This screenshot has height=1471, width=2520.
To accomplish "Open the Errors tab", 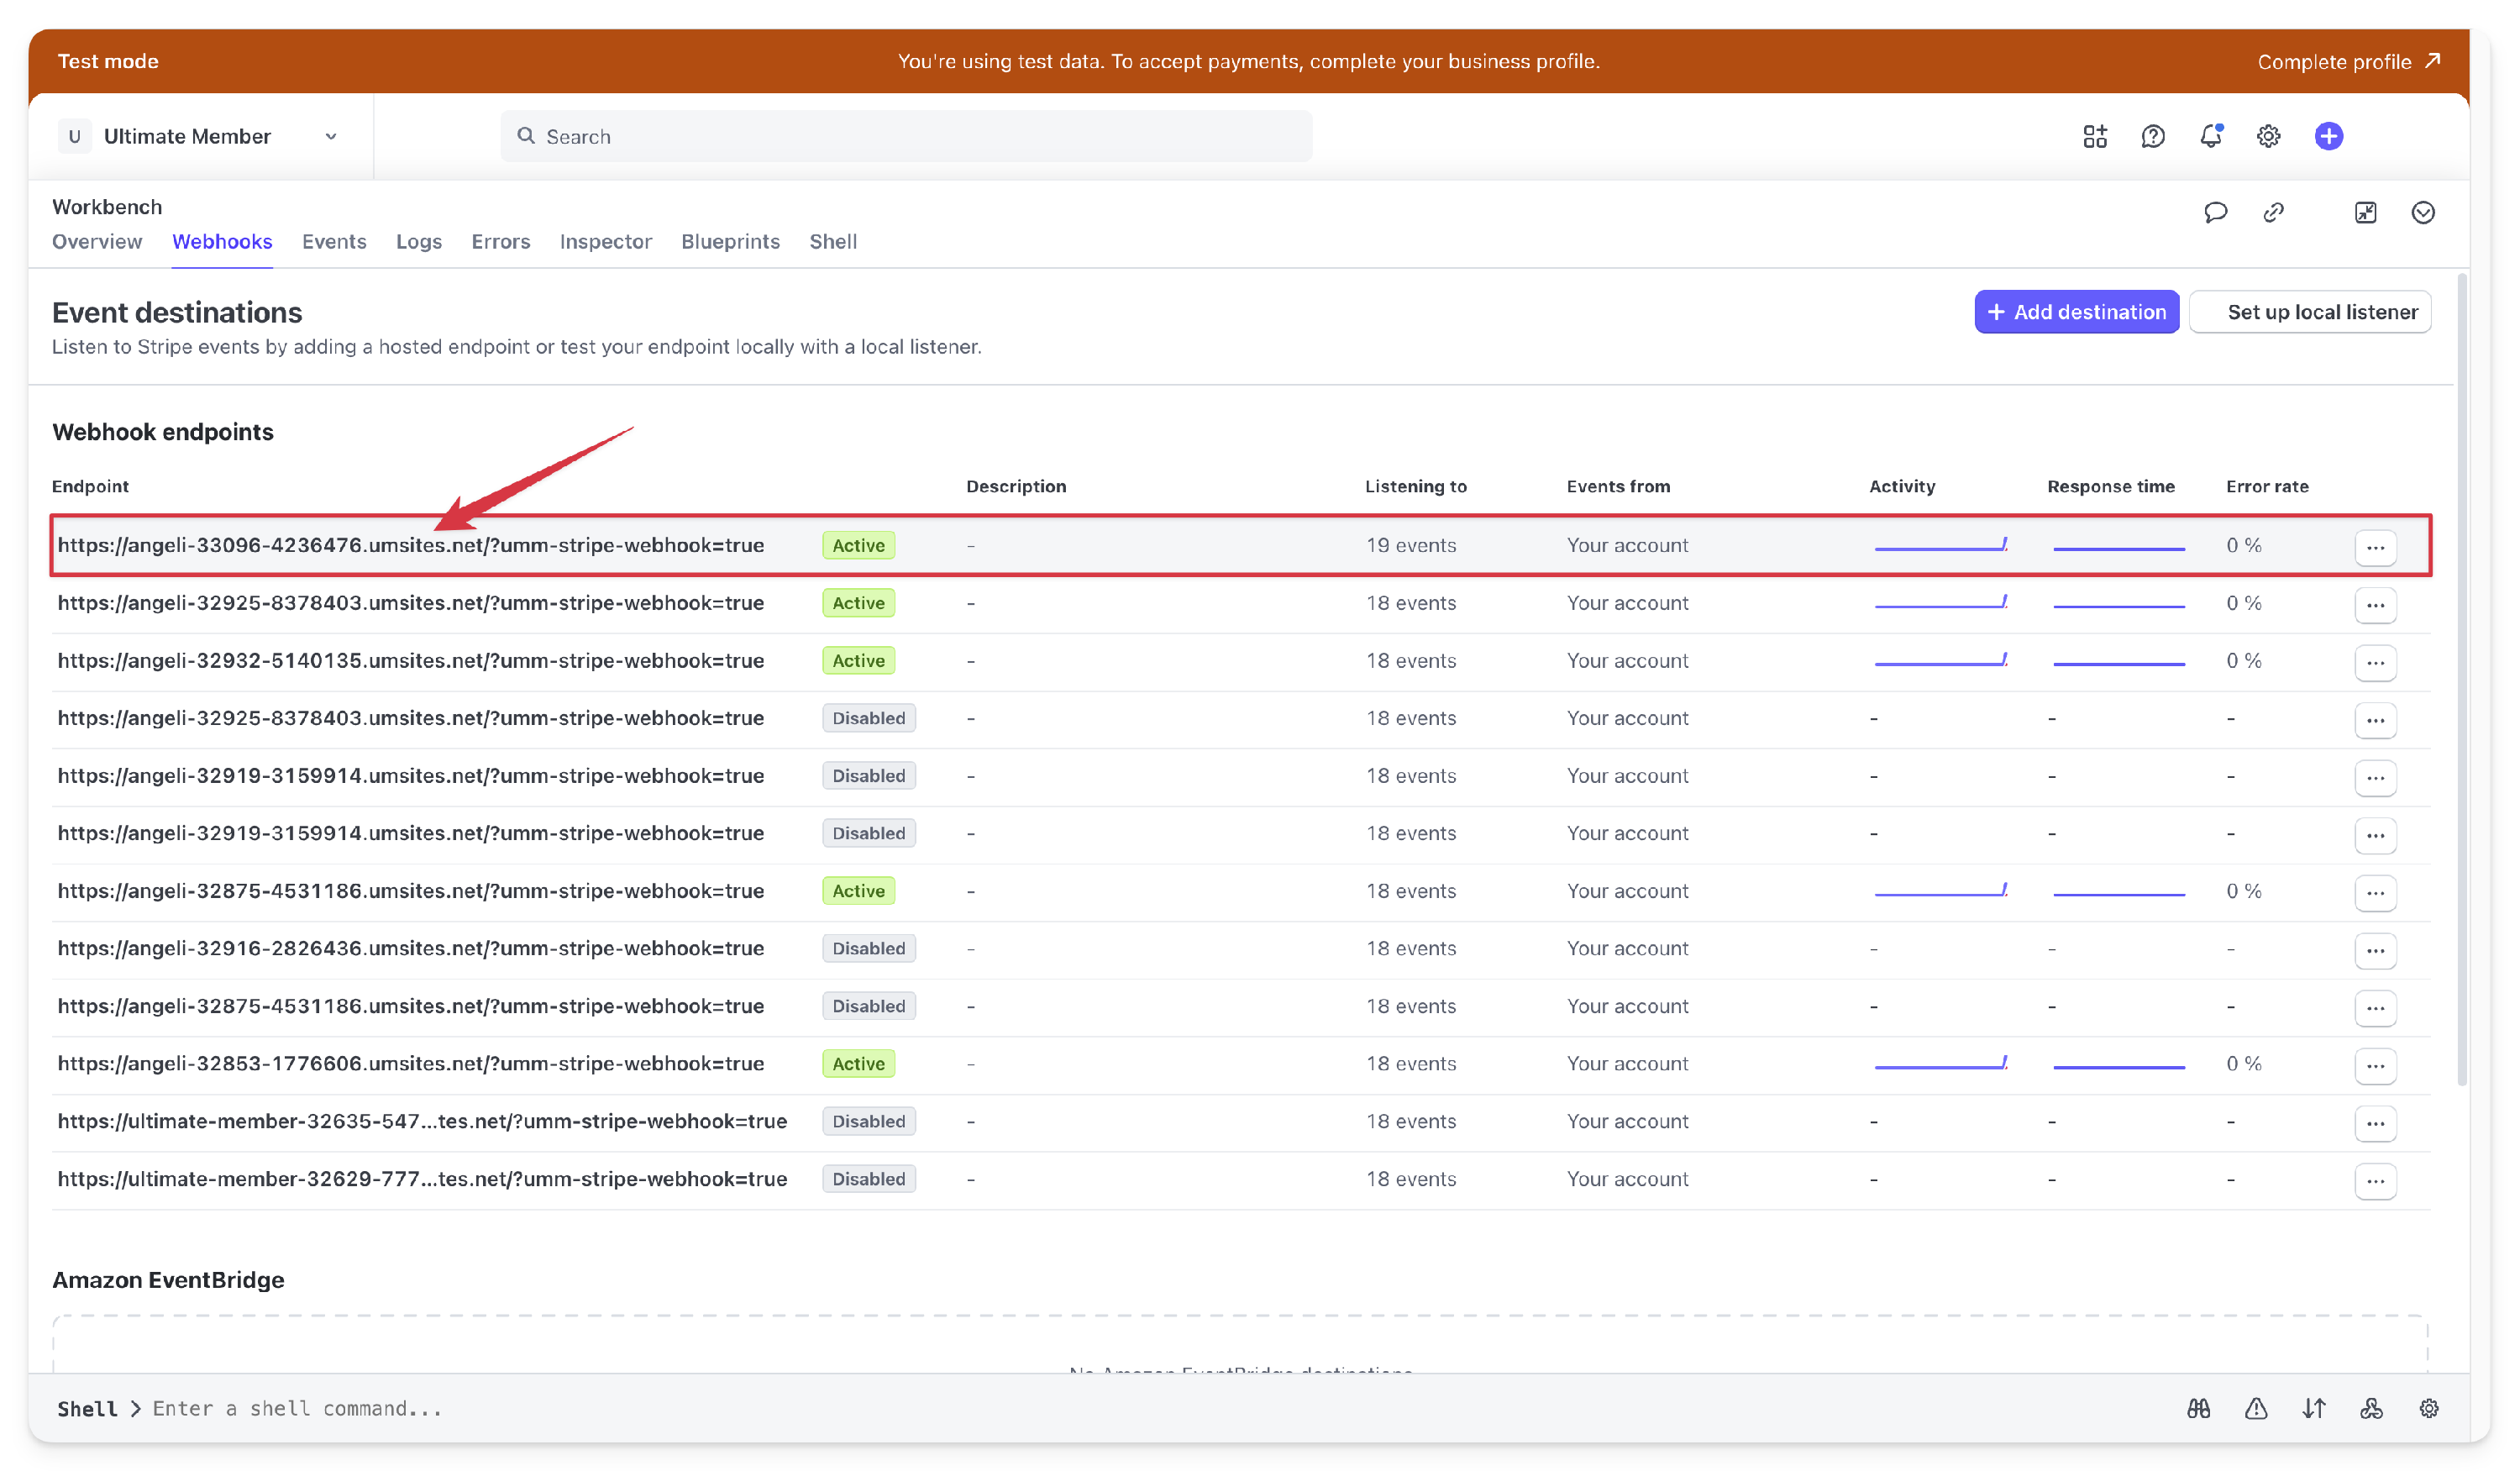I will pyautogui.click(x=500, y=241).
